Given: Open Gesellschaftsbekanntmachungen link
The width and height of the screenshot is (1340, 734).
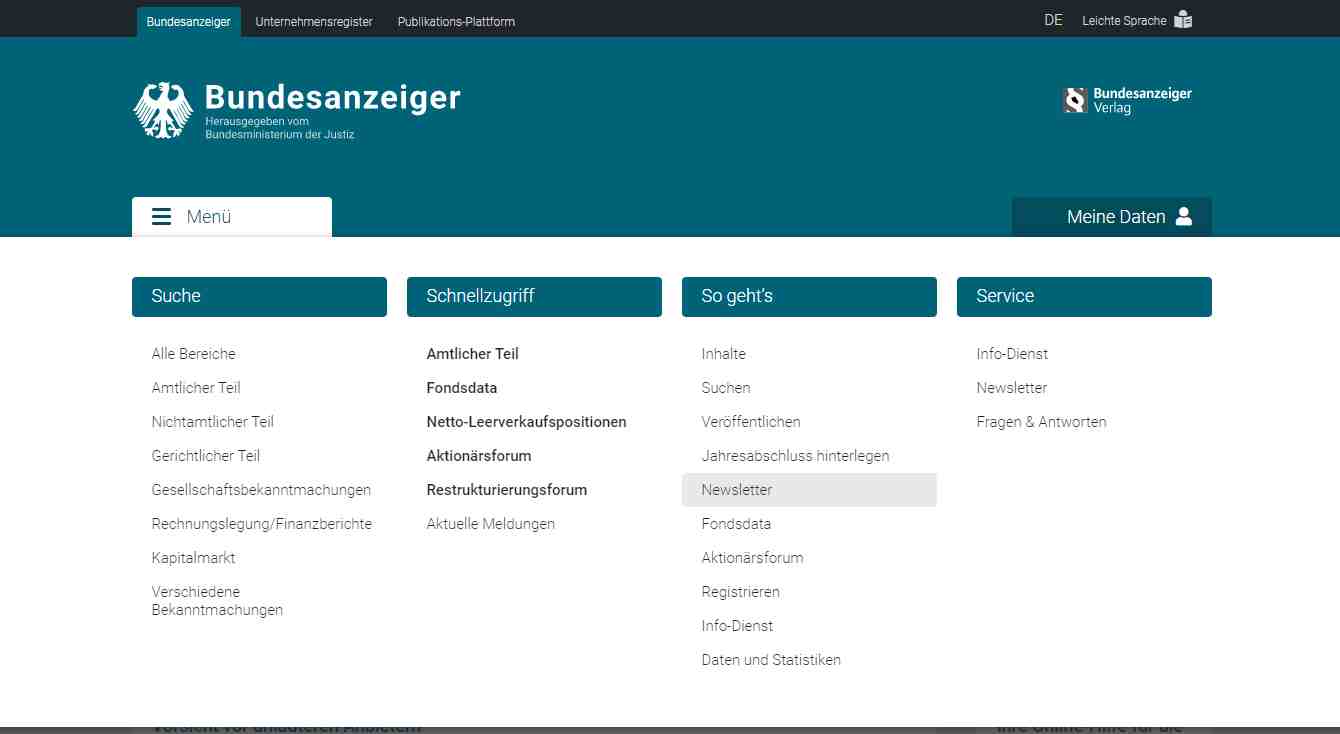Looking at the screenshot, I should (261, 490).
